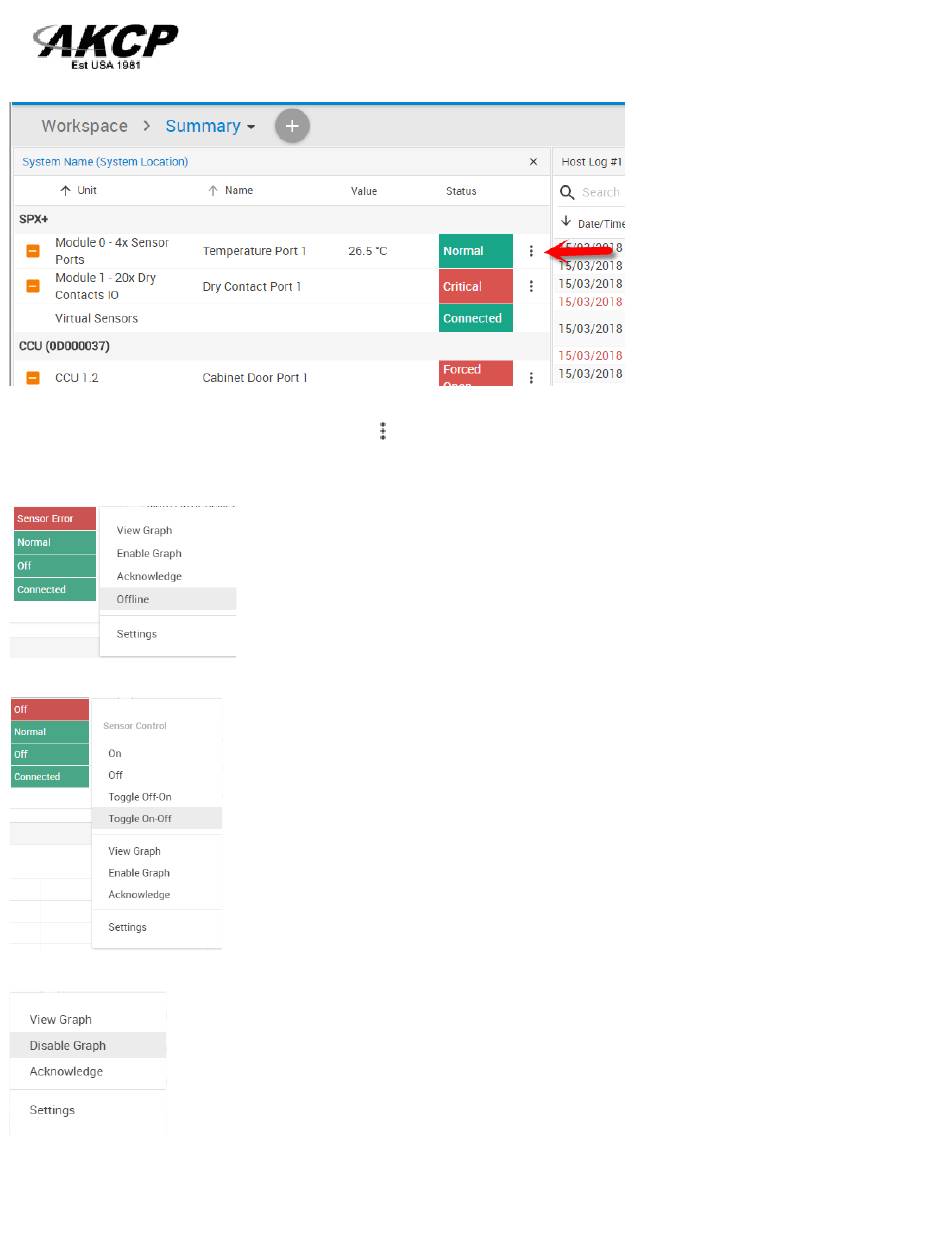Click the Critical status of Dry Contact Port 1
This screenshot has width=950, height=1260.
click(476, 286)
